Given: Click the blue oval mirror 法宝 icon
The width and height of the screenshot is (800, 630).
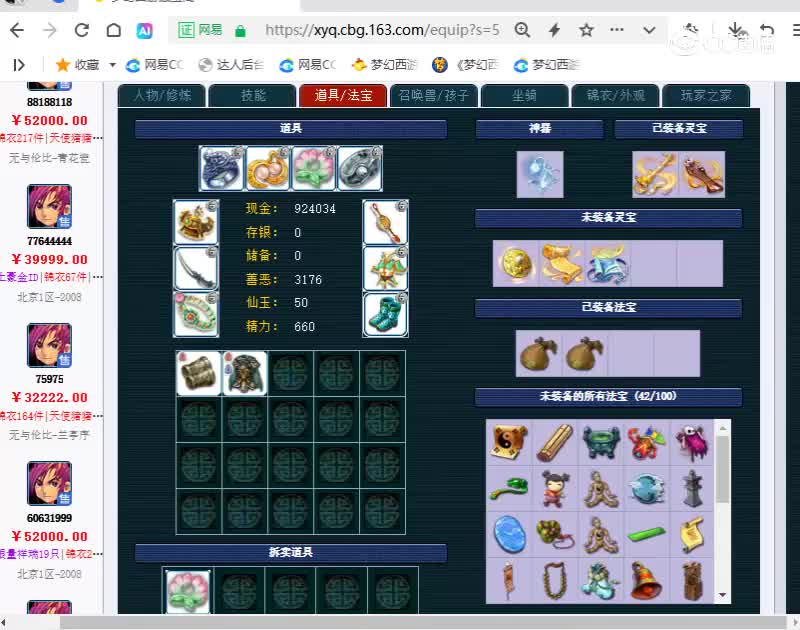Looking at the screenshot, I should click(x=509, y=535).
